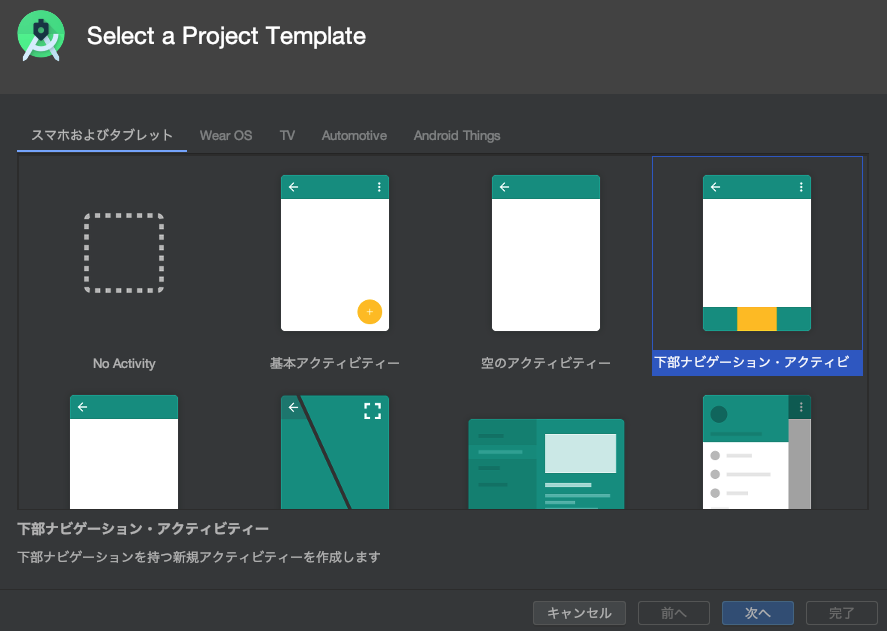
Task: Click the round avatar in navigation drawer thumbnail
Action: click(x=718, y=414)
